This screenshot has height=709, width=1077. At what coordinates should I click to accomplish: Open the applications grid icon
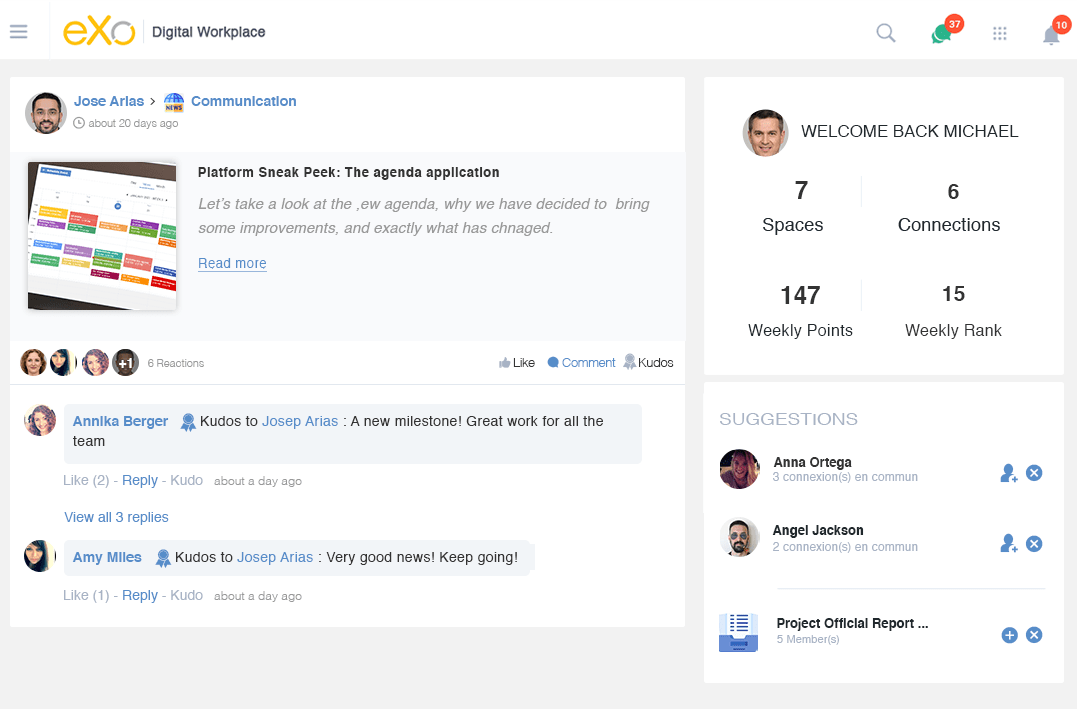point(999,33)
